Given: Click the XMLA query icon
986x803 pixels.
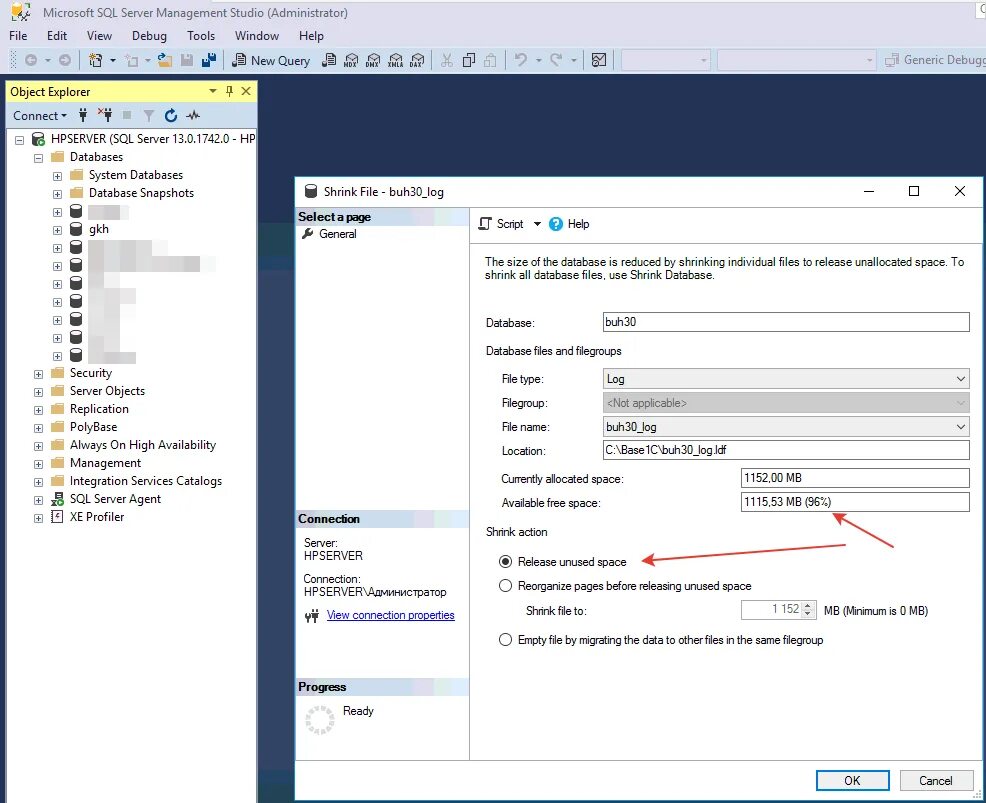Looking at the screenshot, I should click(x=395, y=60).
